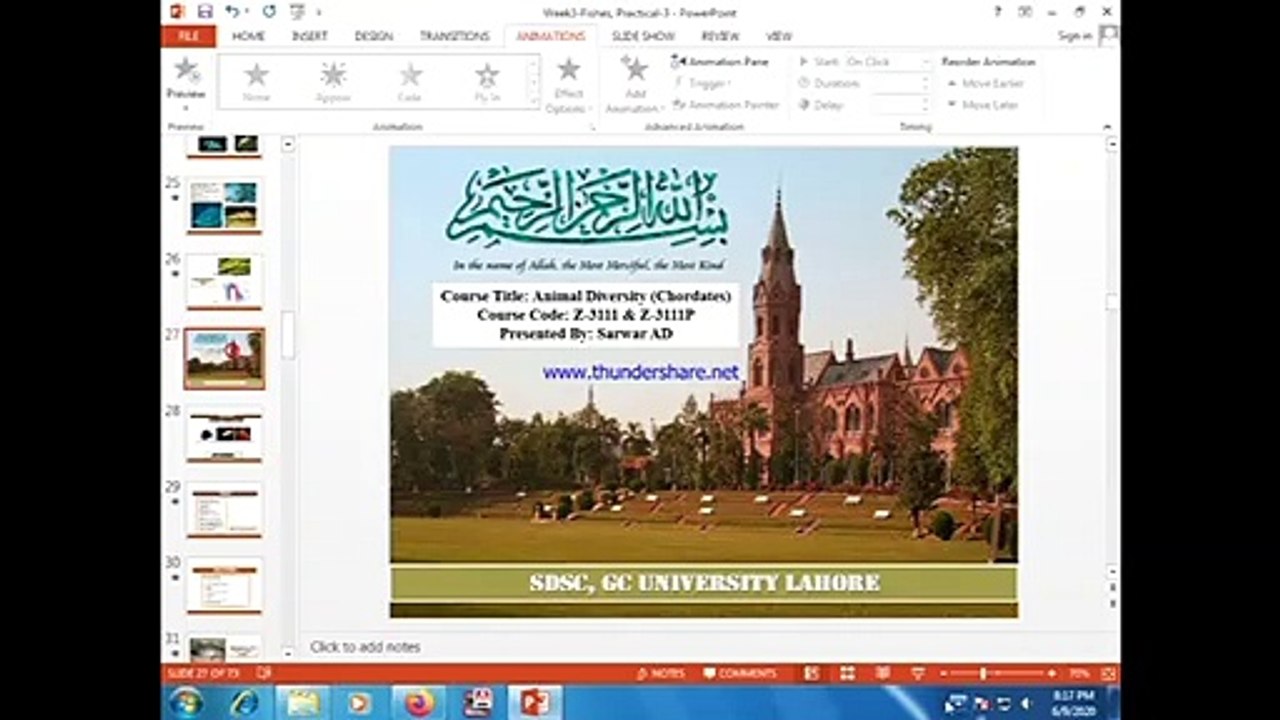Viewport: 1280px width, 720px height.
Task: Switch to Slide Sorter view
Action: pos(847,673)
